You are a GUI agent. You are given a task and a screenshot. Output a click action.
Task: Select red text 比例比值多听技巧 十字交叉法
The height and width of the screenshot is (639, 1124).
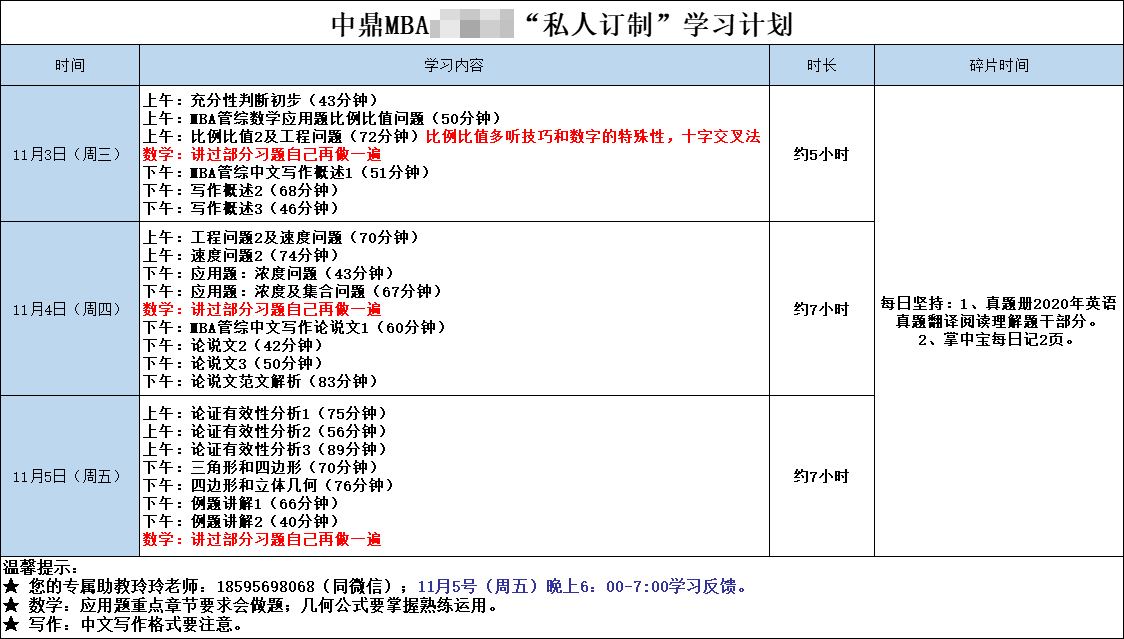[593, 136]
